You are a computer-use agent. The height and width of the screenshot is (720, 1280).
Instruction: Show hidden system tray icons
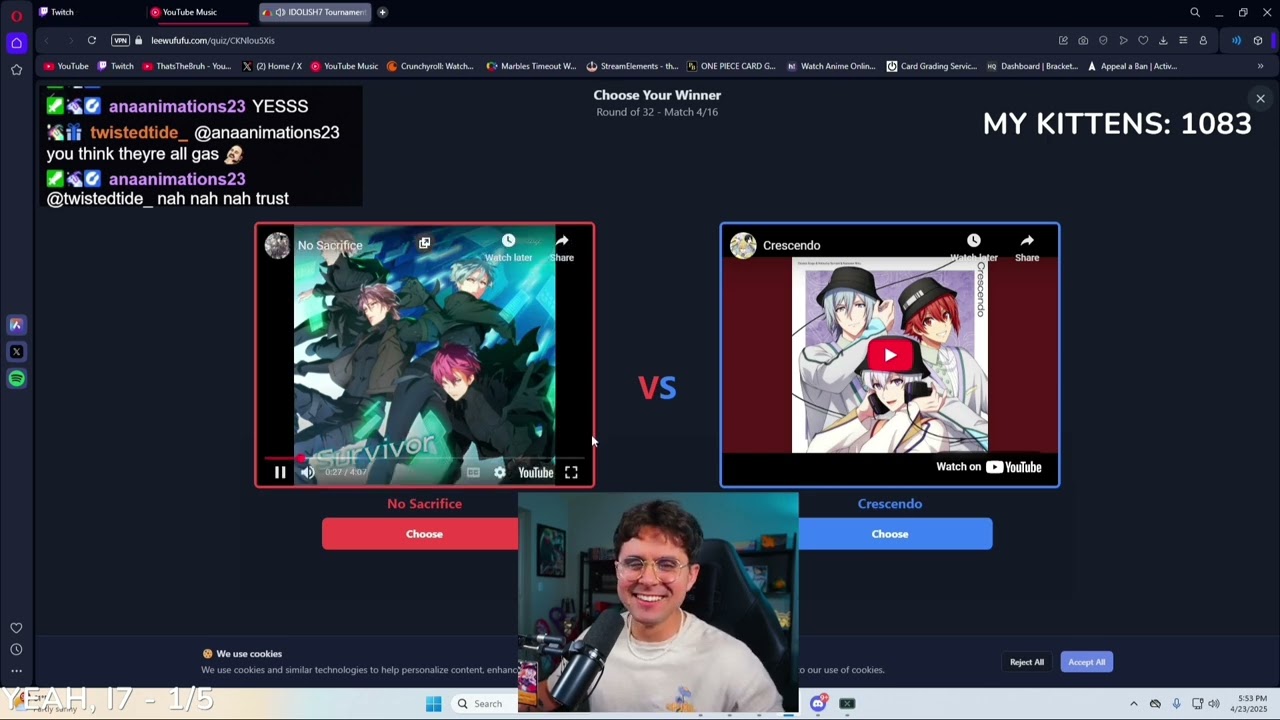pyautogui.click(x=1133, y=704)
